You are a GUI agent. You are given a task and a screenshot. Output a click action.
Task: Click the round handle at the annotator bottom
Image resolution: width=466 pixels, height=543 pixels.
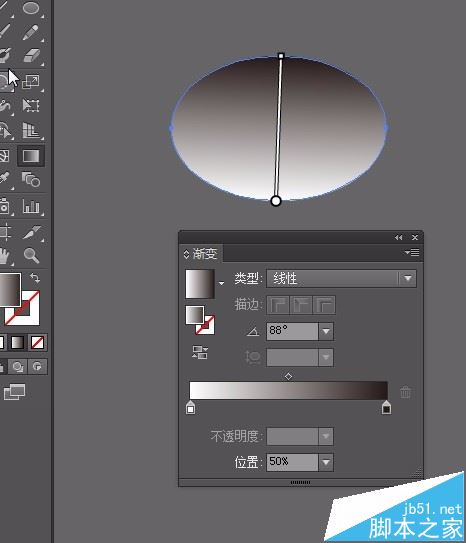click(276, 201)
